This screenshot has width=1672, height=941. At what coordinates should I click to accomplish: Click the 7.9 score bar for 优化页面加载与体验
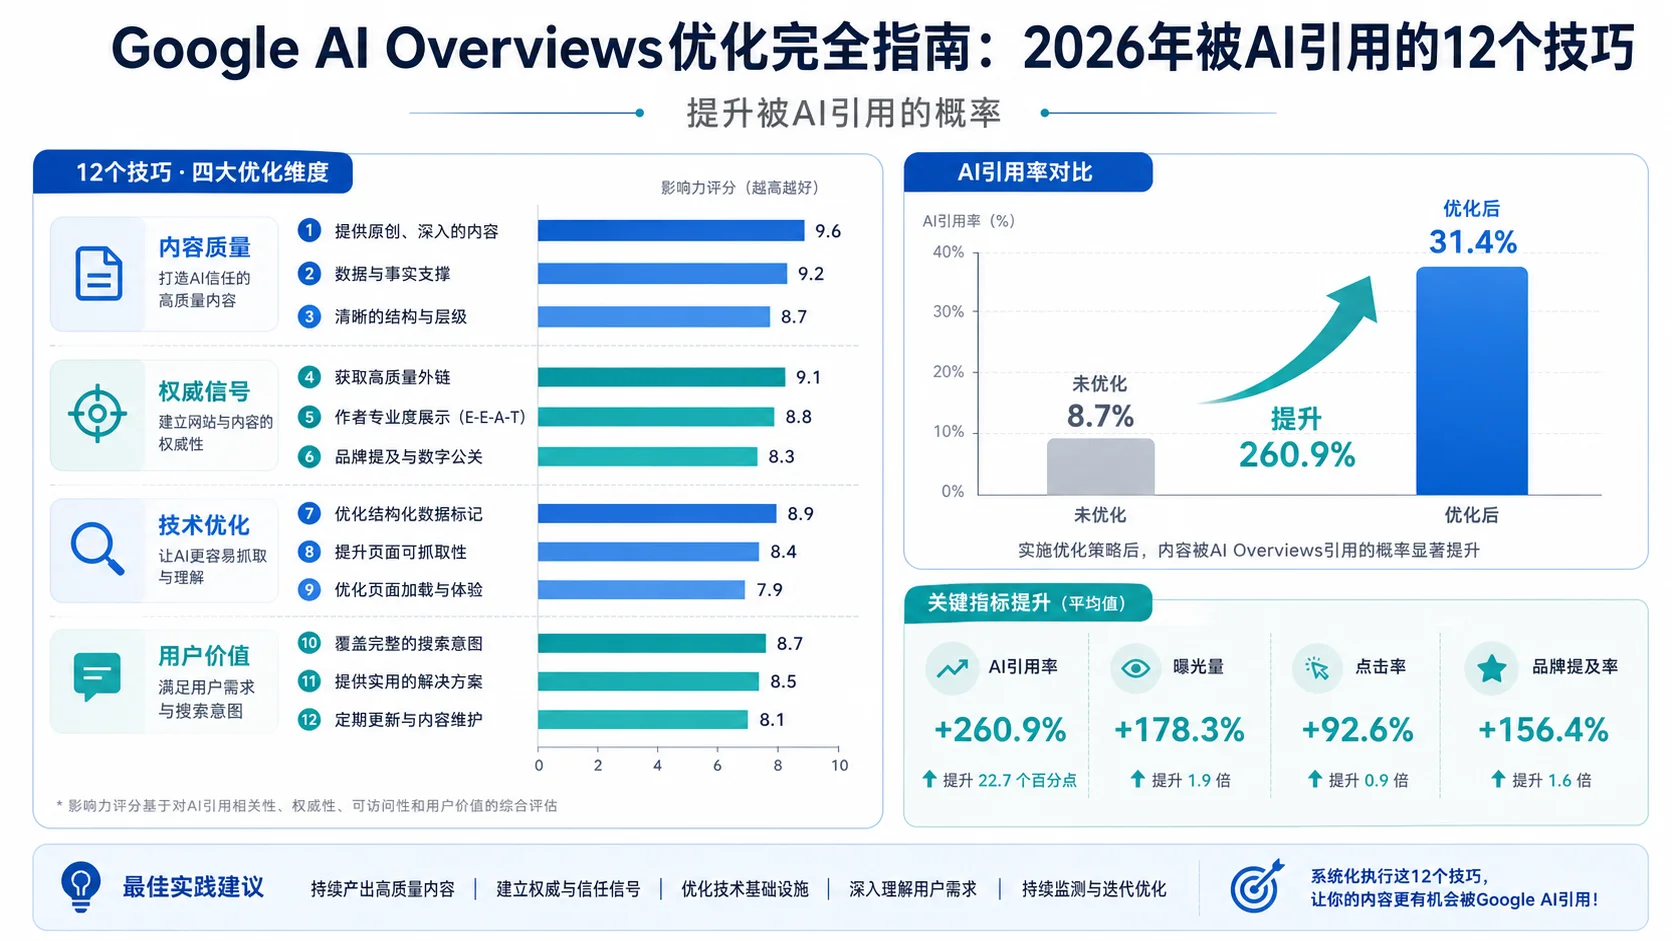[641, 590]
